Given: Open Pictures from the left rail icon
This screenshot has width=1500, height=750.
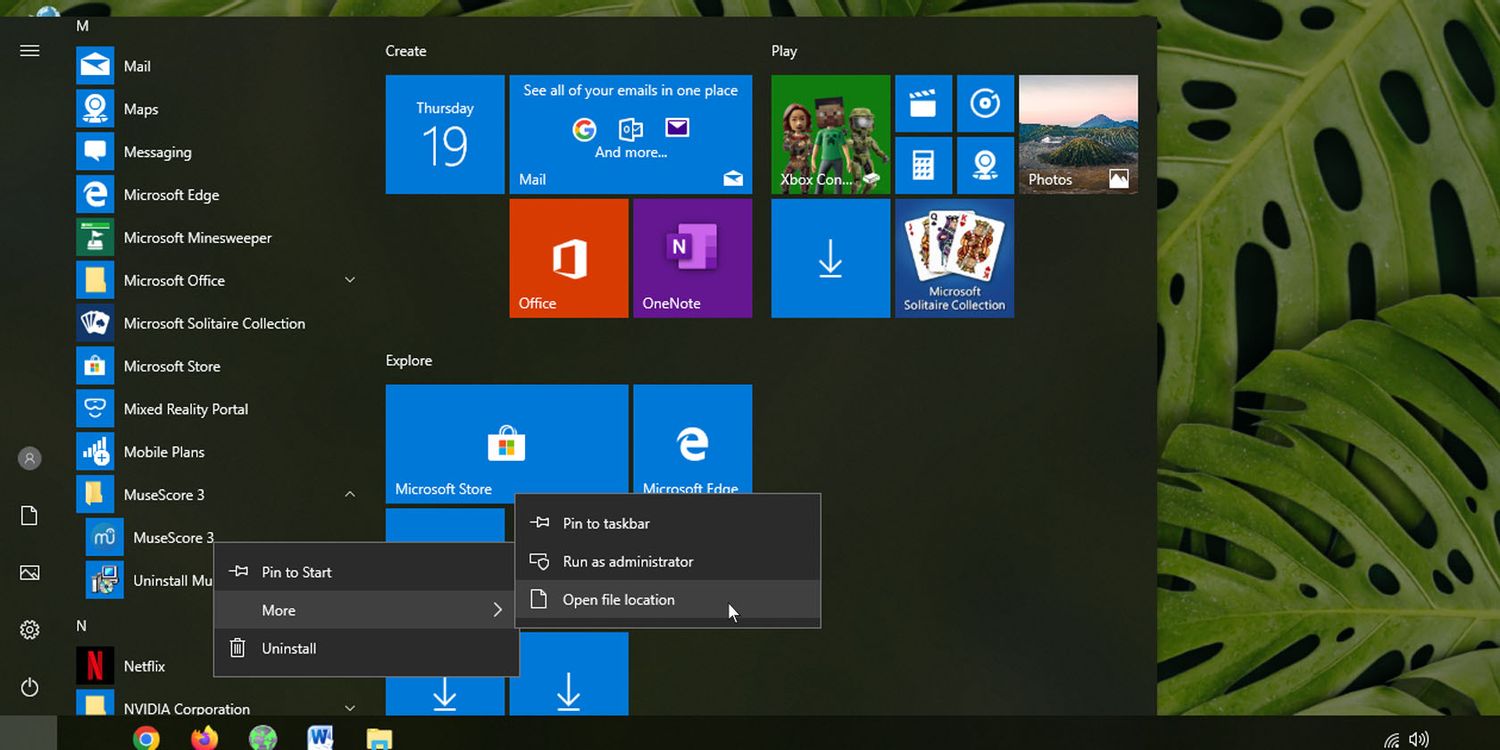Looking at the screenshot, I should click(x=30, y=573).
